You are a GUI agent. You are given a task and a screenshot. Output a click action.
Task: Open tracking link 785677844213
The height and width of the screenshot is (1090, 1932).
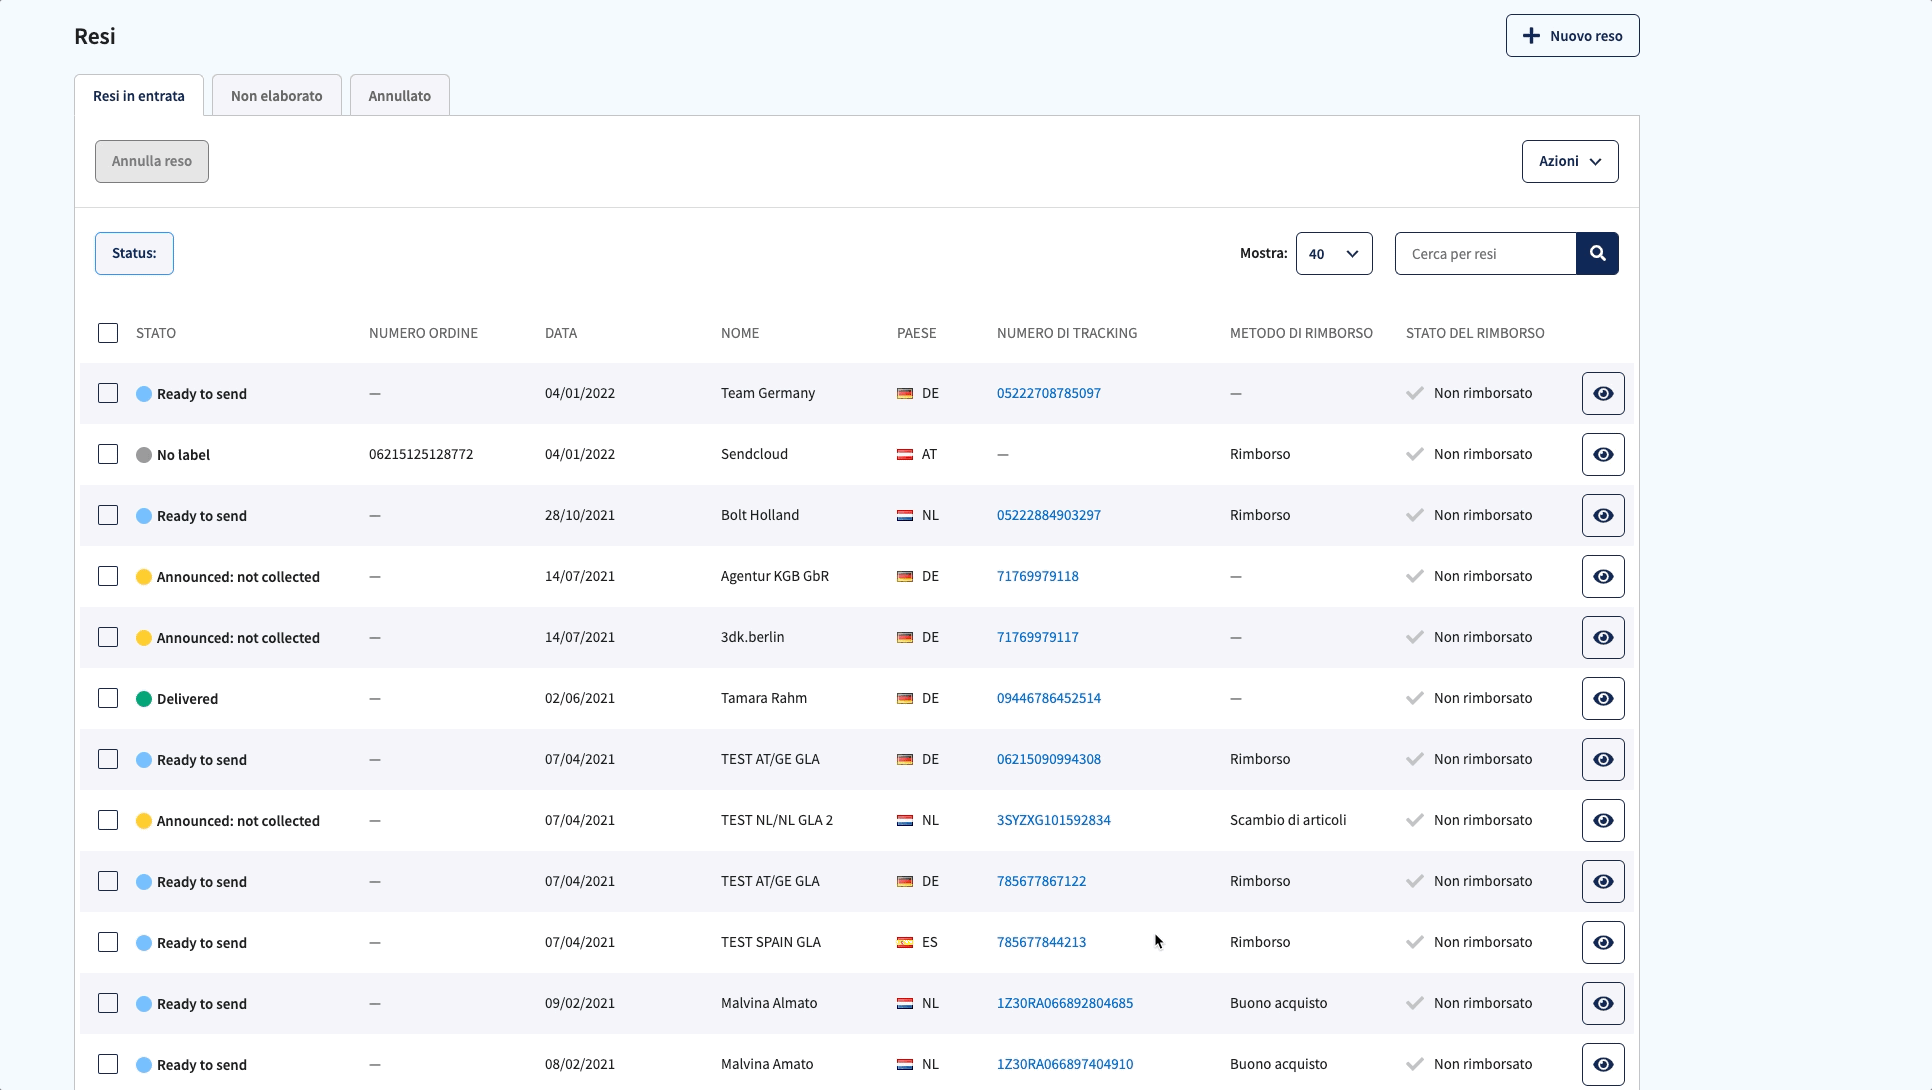coord(1041,942)
